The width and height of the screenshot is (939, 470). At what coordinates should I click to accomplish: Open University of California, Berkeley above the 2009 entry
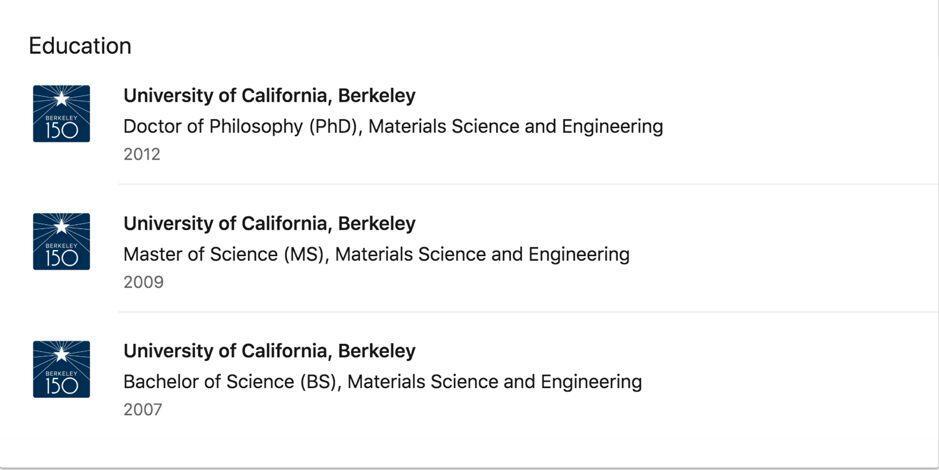pos(269,223)
